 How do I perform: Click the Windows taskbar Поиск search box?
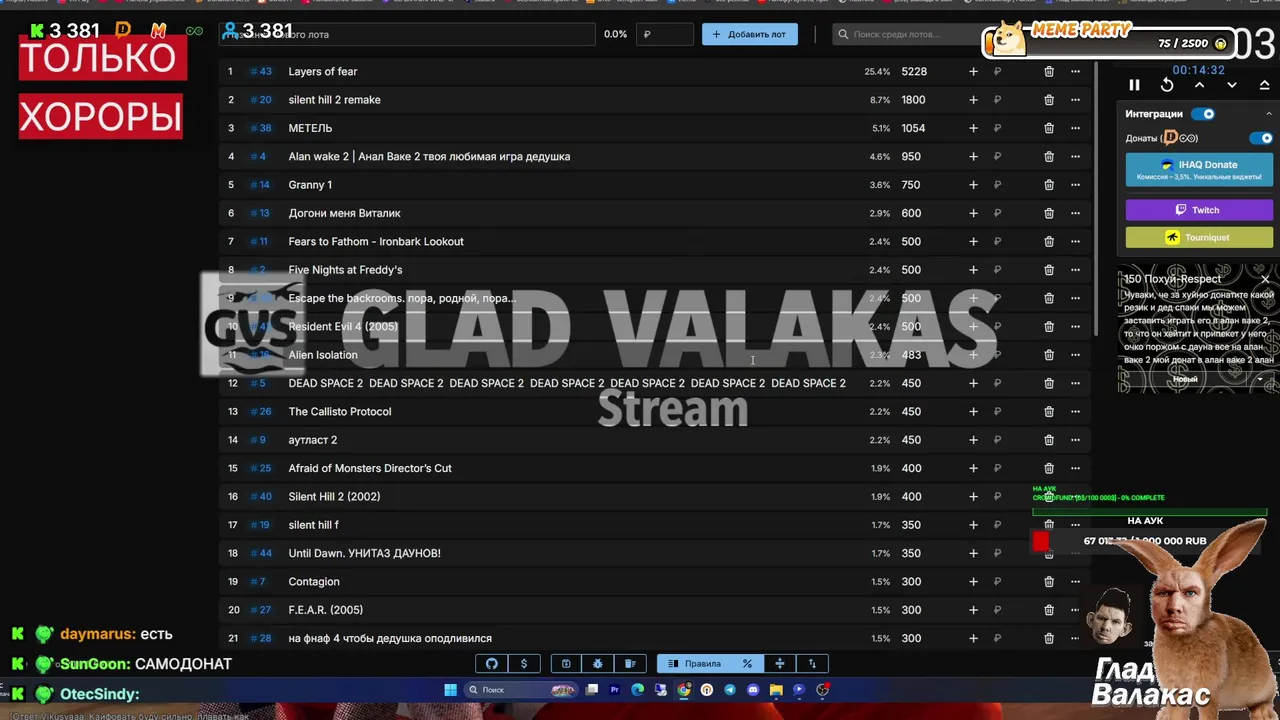click(523, 689)
